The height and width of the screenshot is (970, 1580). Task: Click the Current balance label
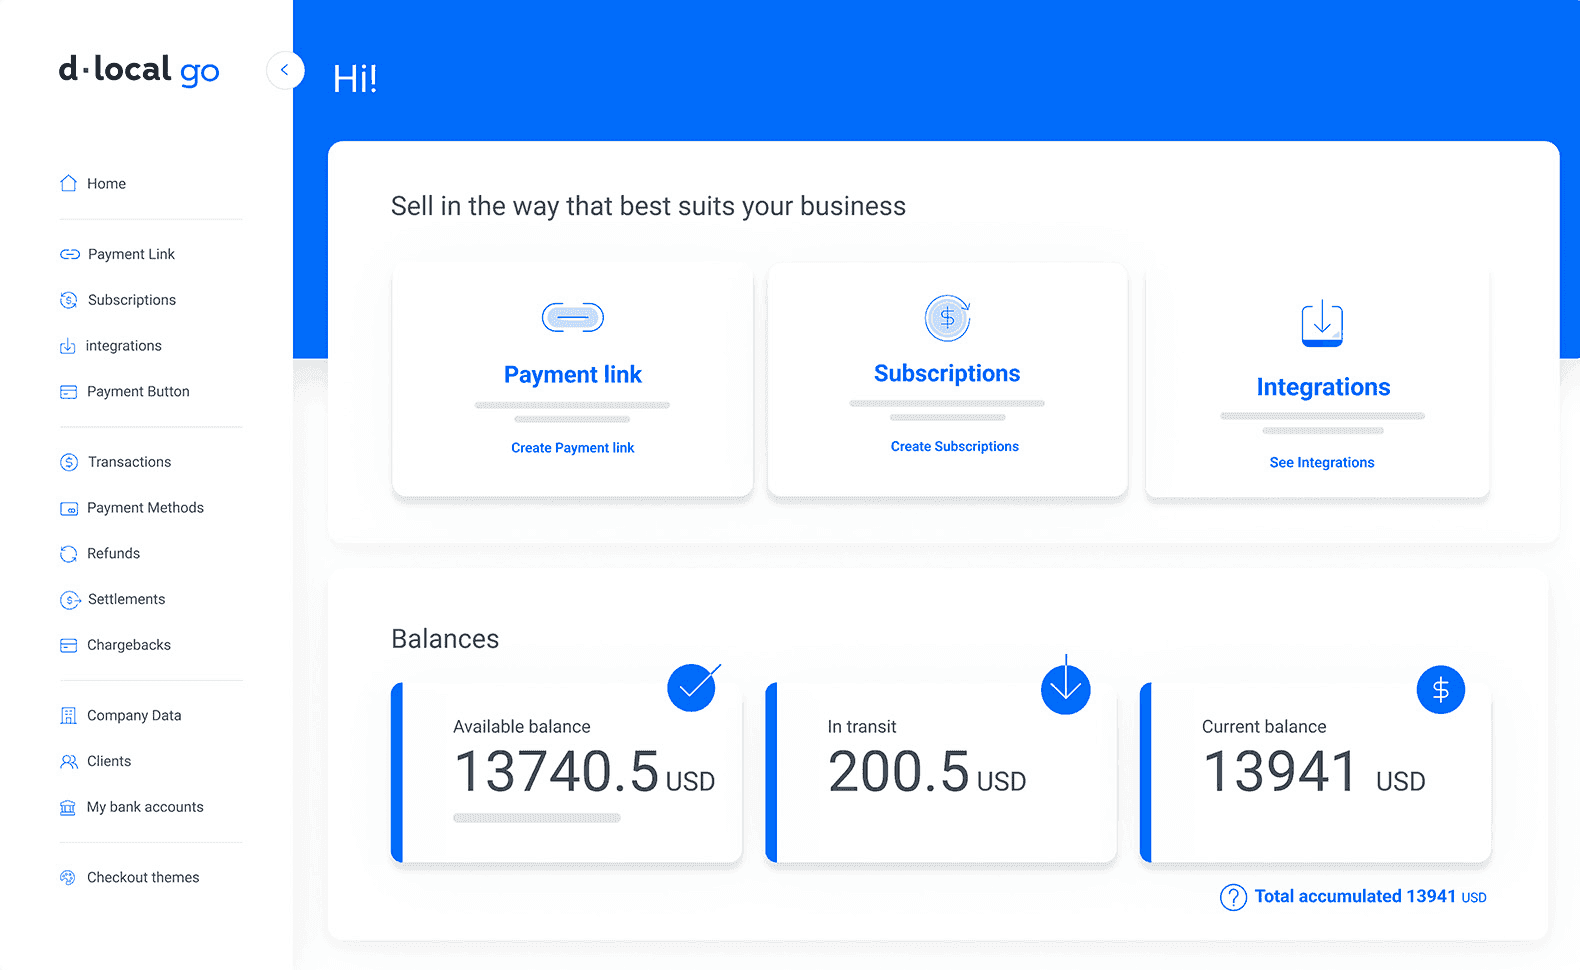point(1264,727)
